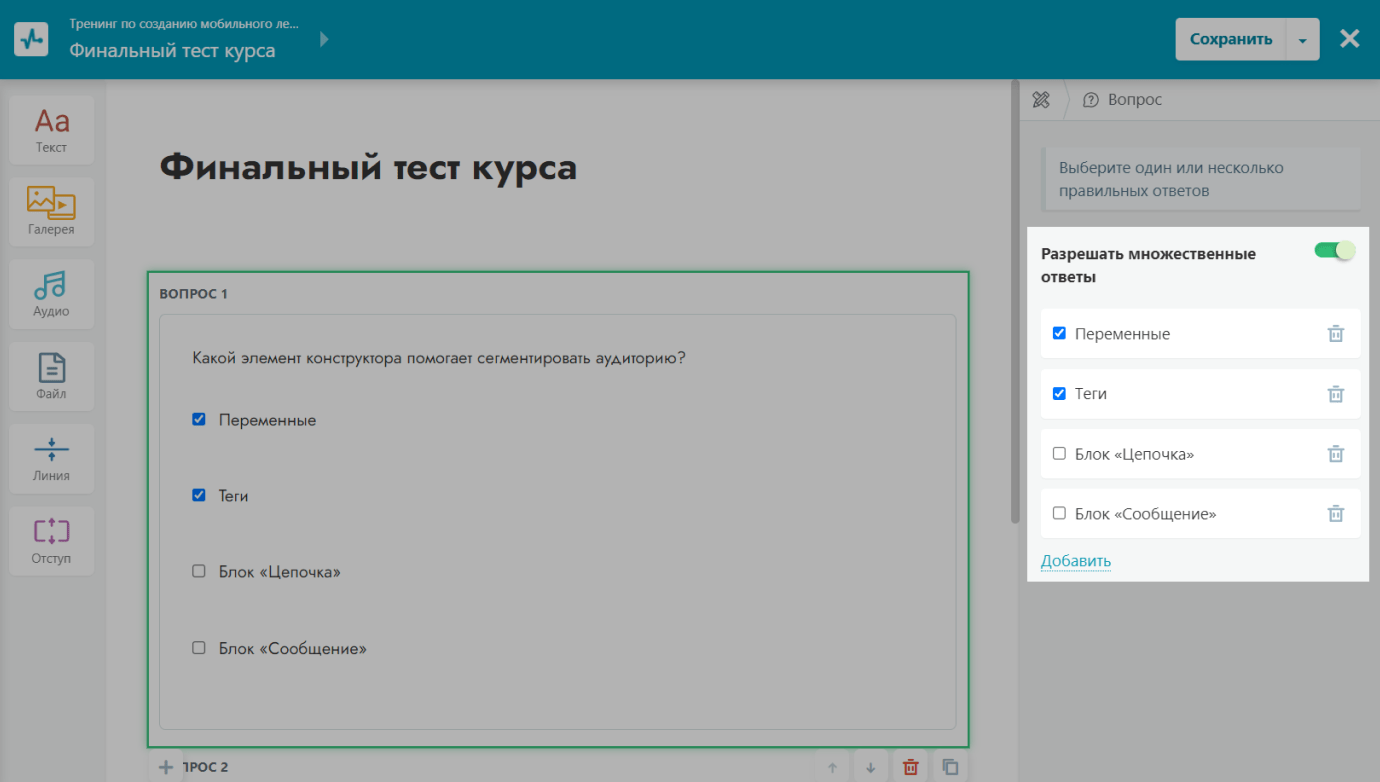
Task: Delete the «Блок «Сообщение»» answer via trash icon
Action: 1335,514
